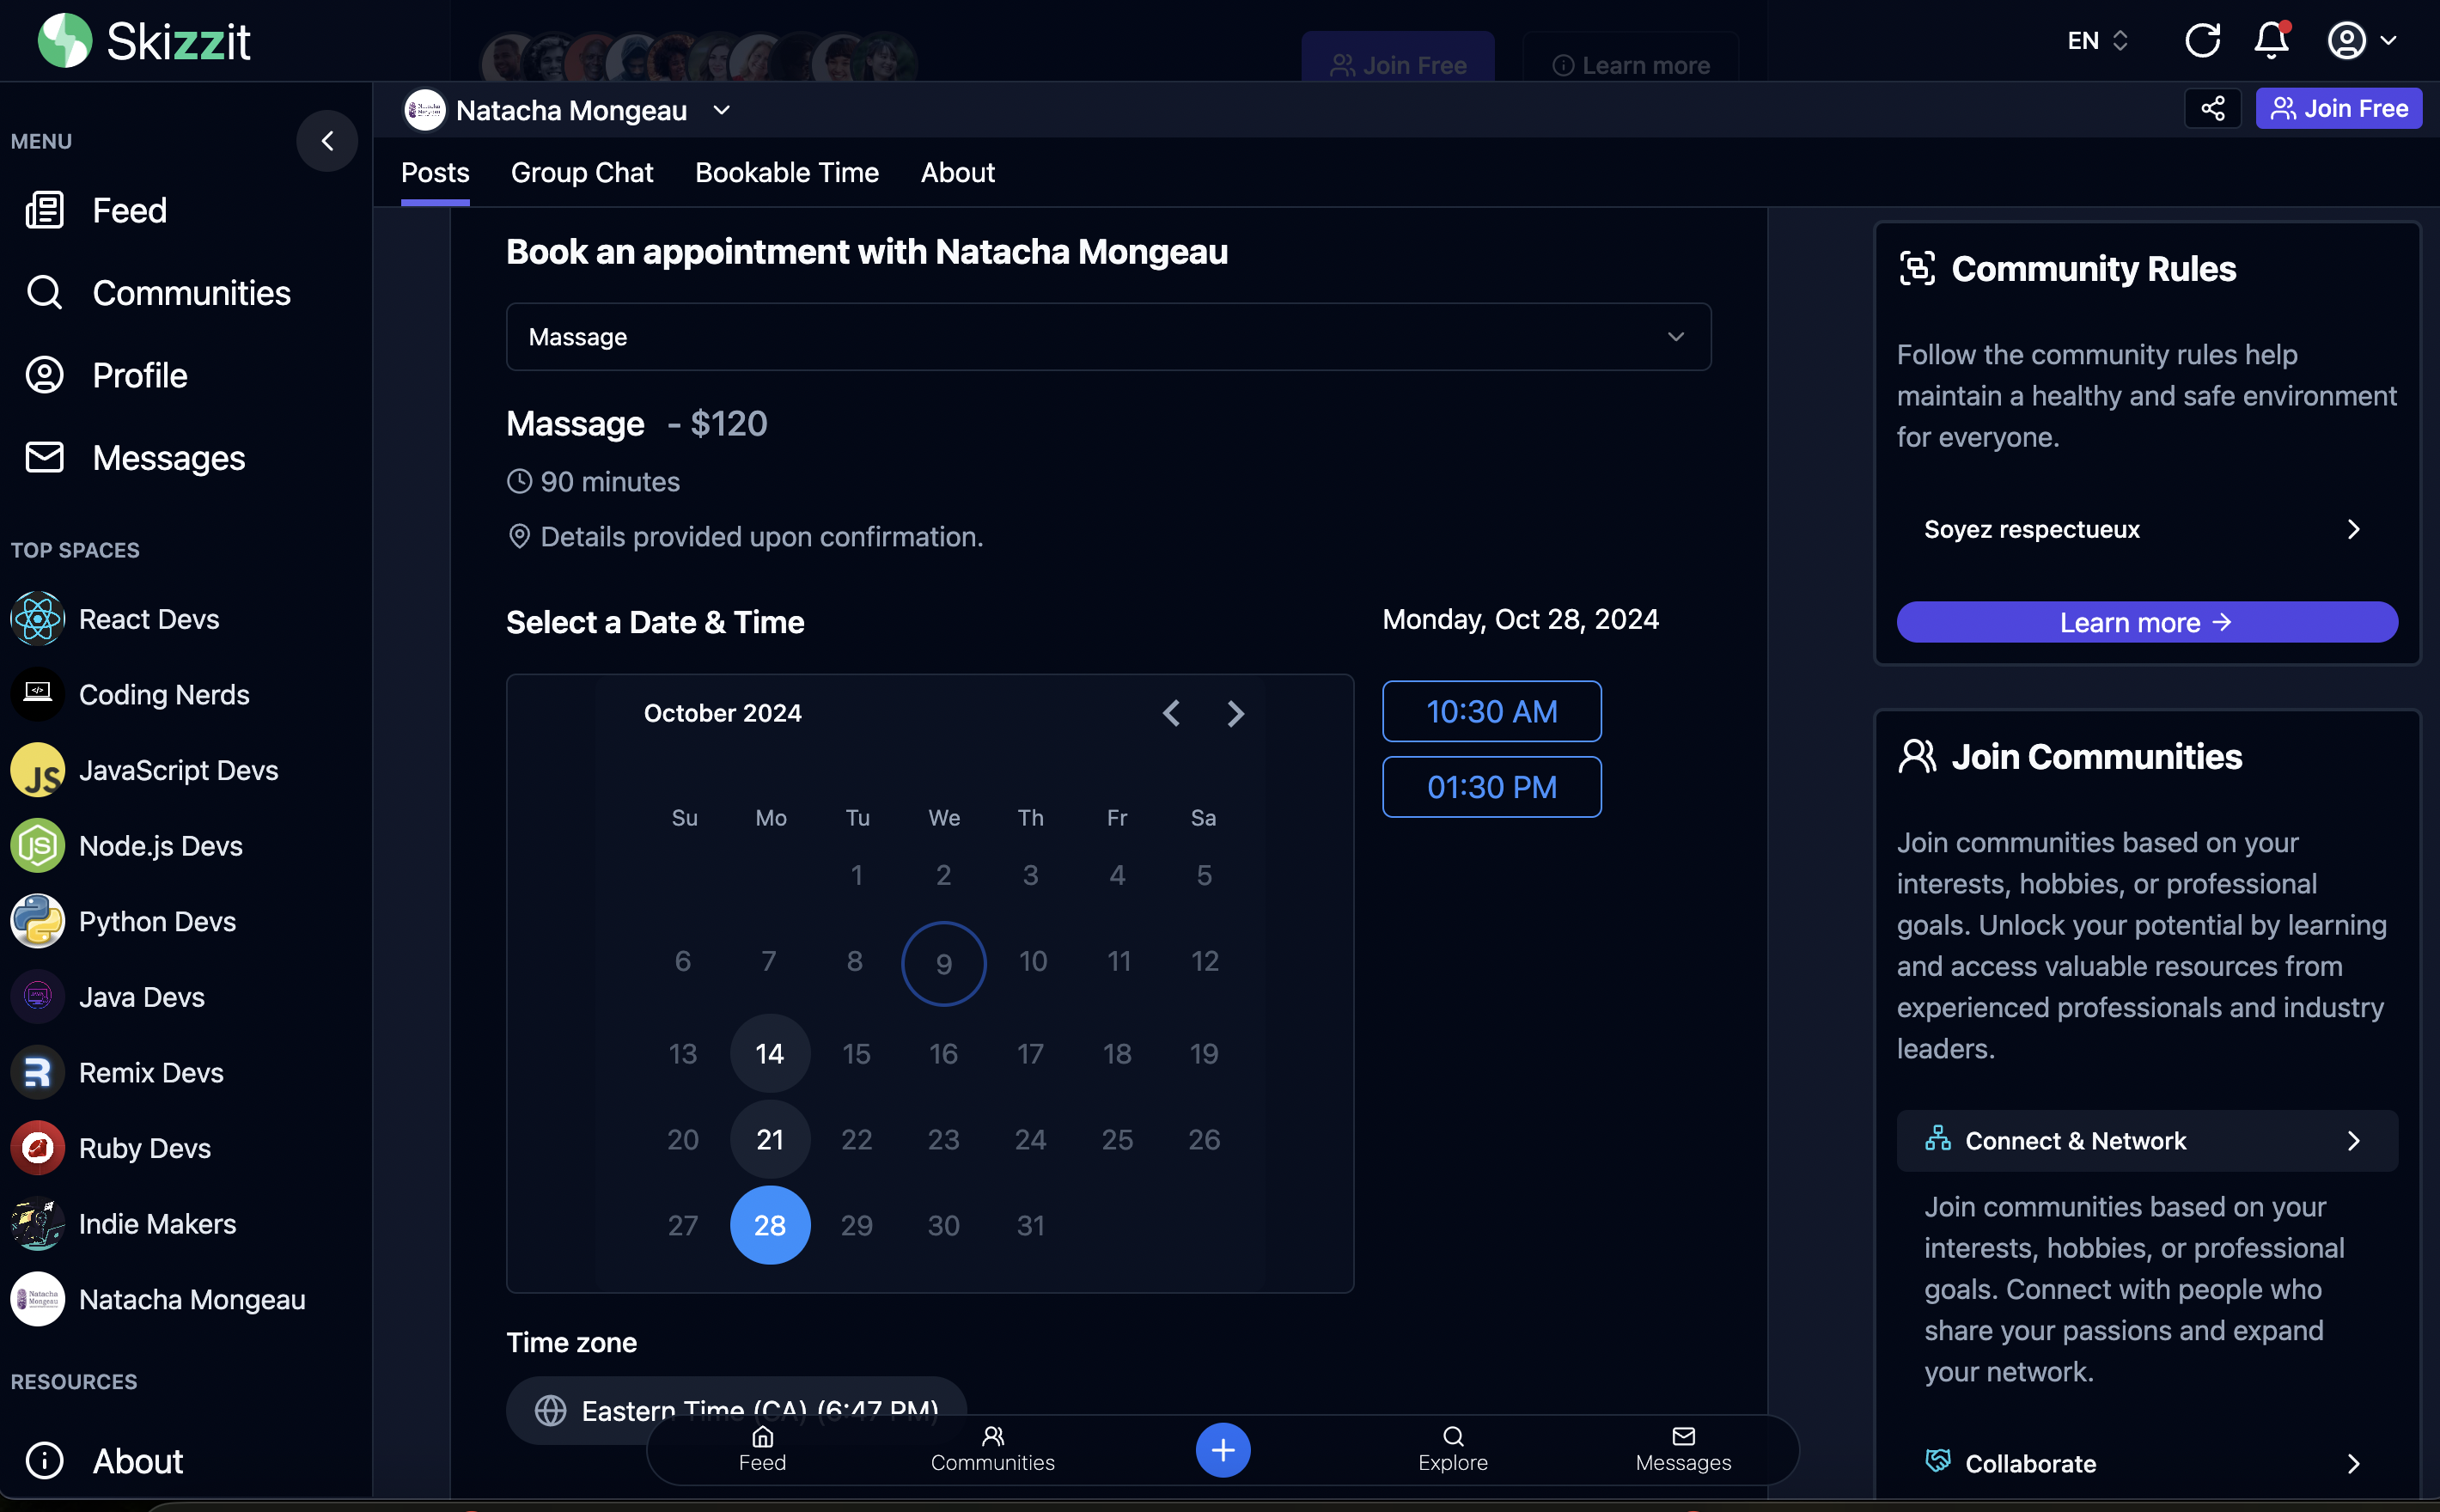Open the Java Devs space
Image resolution: width=2440 pixels, height=1512 pixels.
pyautogui.click(x=108, y=997)
